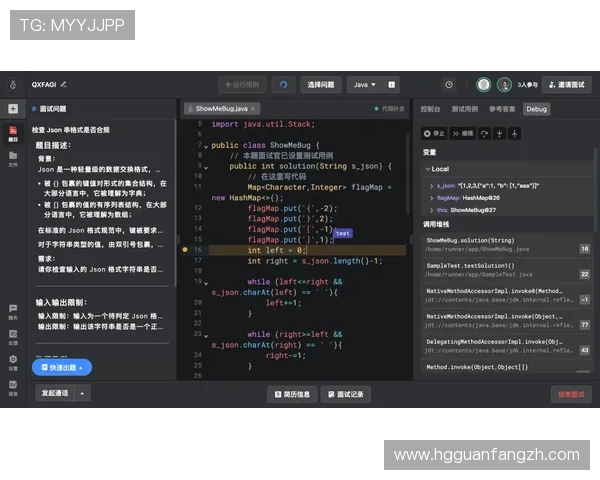
Task: Fold the class ShowMeBug code block
Action: 206,147
